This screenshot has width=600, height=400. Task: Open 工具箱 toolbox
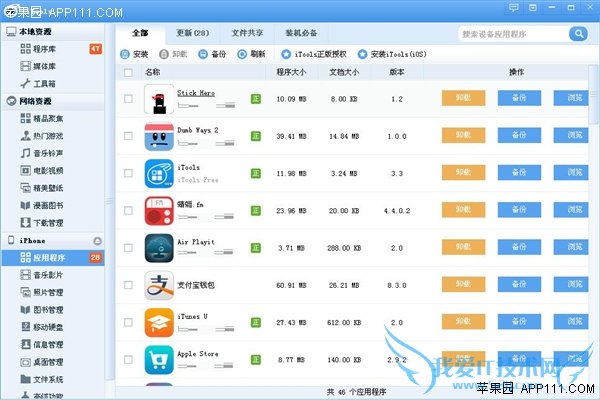click(x=52, y=83)
